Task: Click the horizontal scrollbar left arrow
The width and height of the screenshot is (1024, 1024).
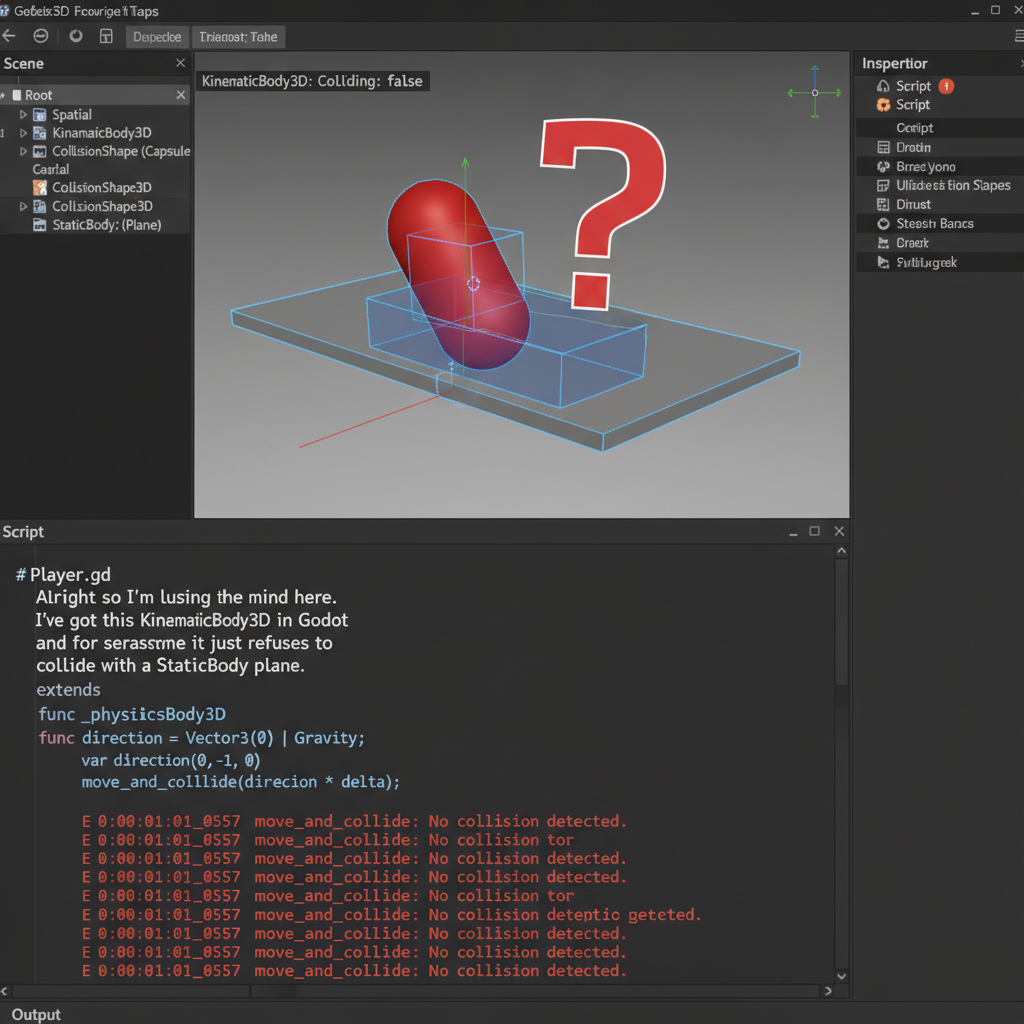Action: pyautogui.click(x=5, y=991)
